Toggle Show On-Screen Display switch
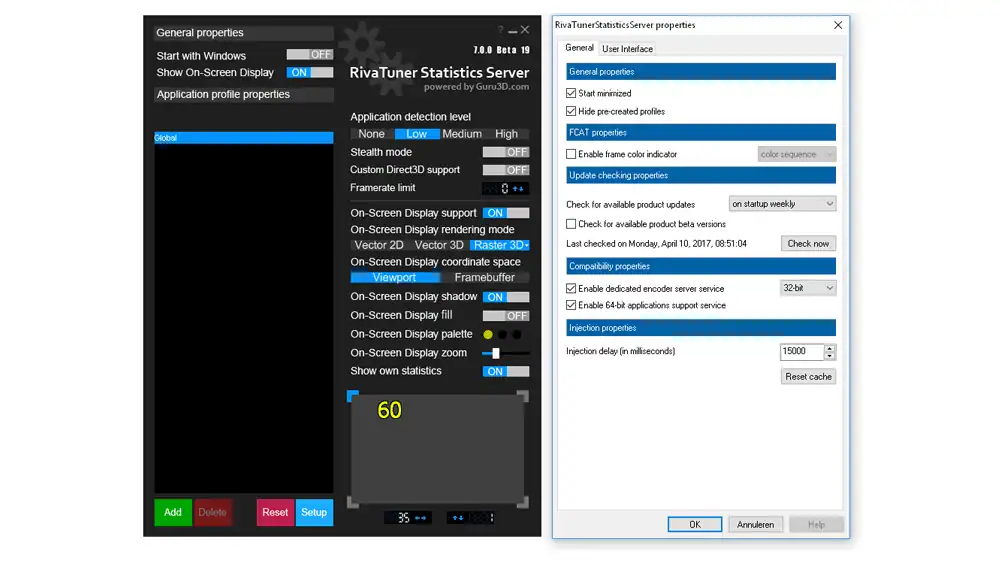This screenshot has height=561, width=999. pyautogui.click(x=310, y=73)
